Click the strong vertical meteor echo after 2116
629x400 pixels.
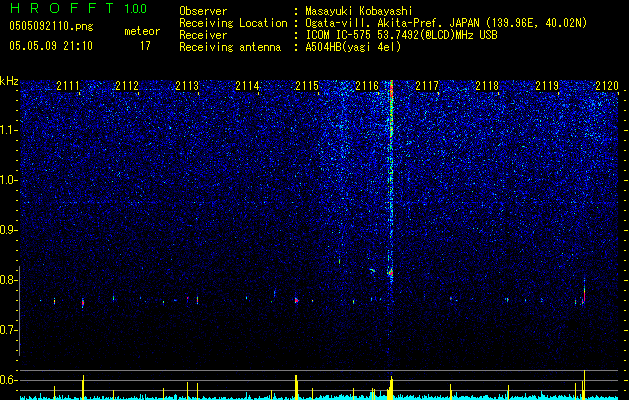click(391, 181)
